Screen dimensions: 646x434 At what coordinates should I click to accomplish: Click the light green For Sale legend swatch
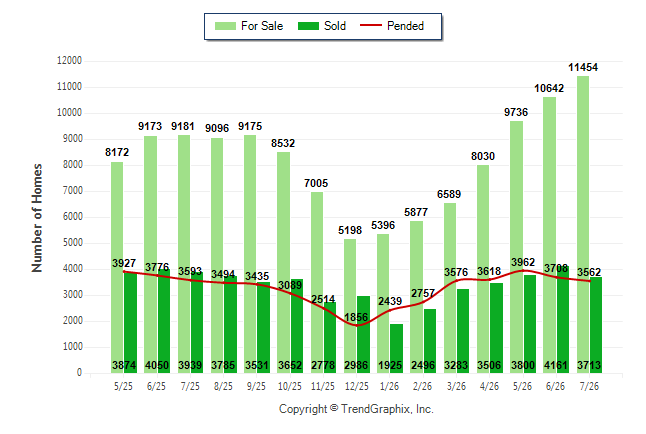pyautogui.click(x=225, y=26)
